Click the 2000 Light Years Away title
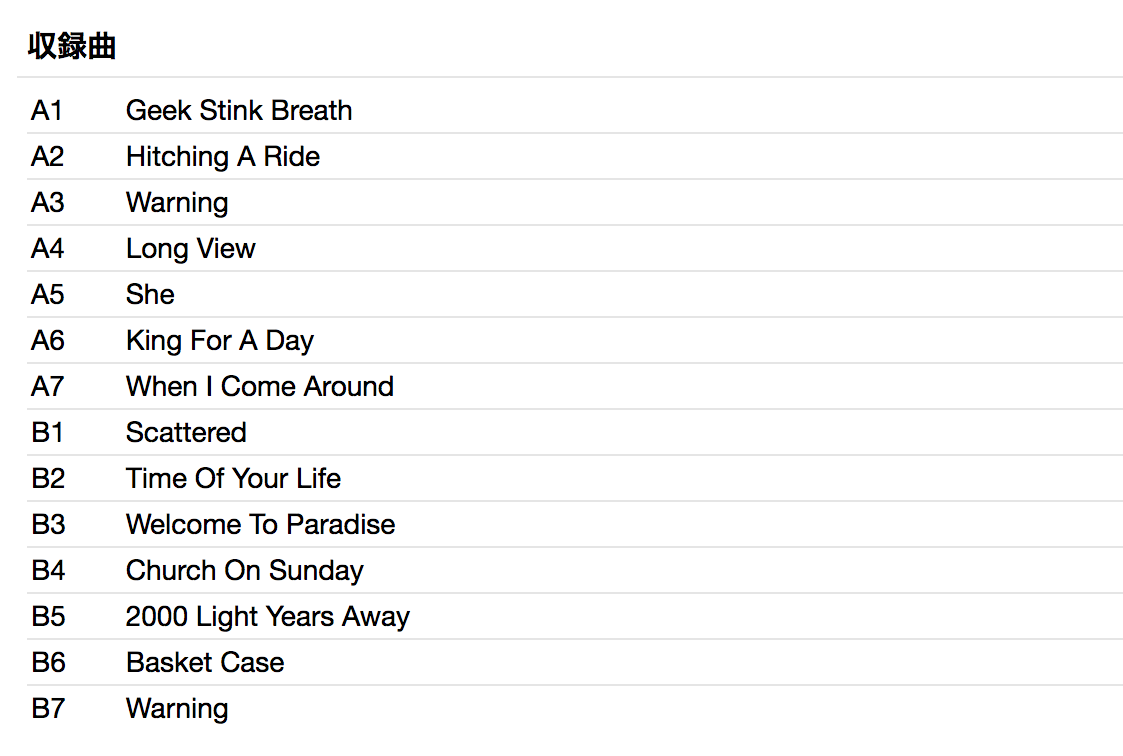 point(268,616)
